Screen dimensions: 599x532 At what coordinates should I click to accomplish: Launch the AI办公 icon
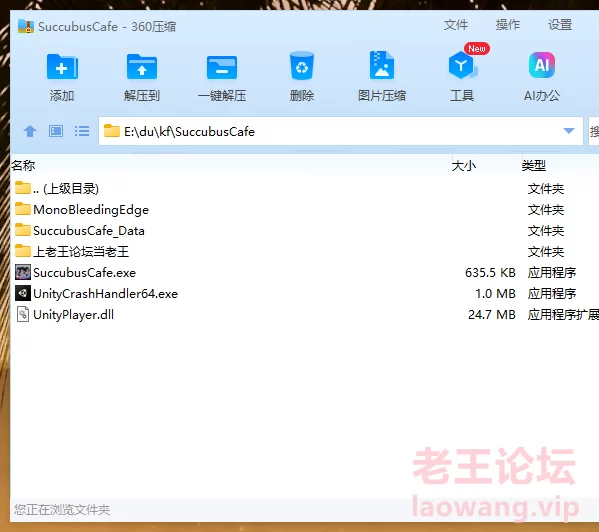pyautogui.click(x=542, y=65)
